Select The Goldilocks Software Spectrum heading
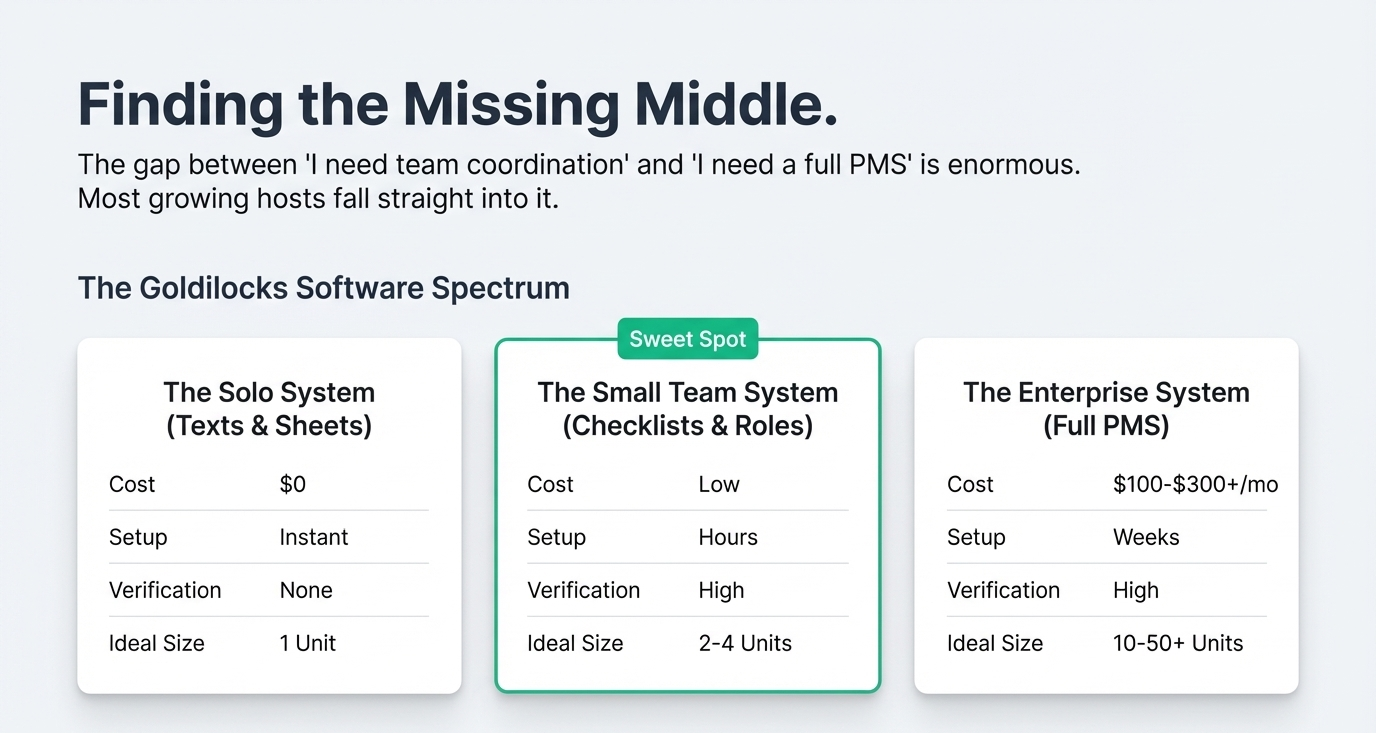The width and height of the screenshot is (1376, 733). click(323, 288)
